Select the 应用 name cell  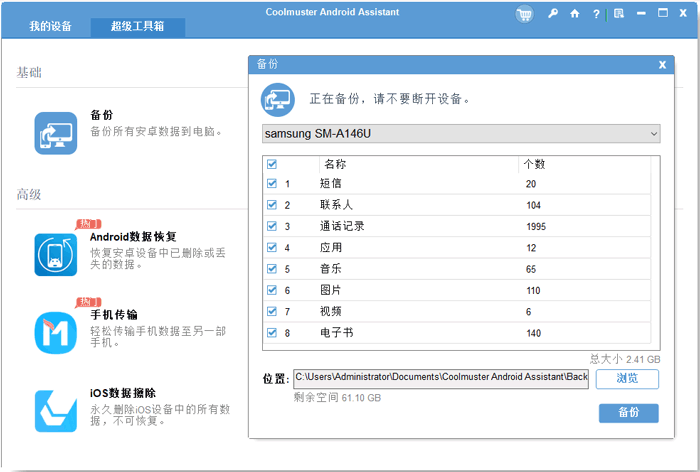(331, 247)
